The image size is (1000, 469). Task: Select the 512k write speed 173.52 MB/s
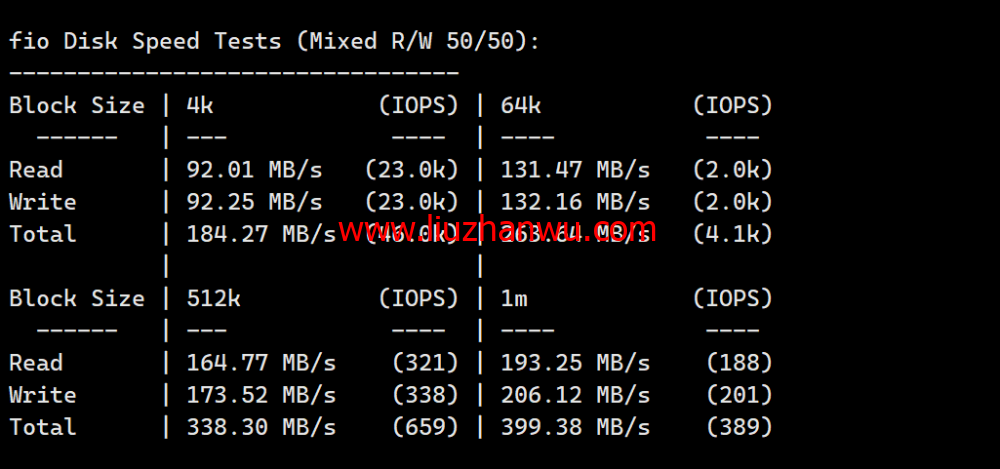tap(261, 394)
